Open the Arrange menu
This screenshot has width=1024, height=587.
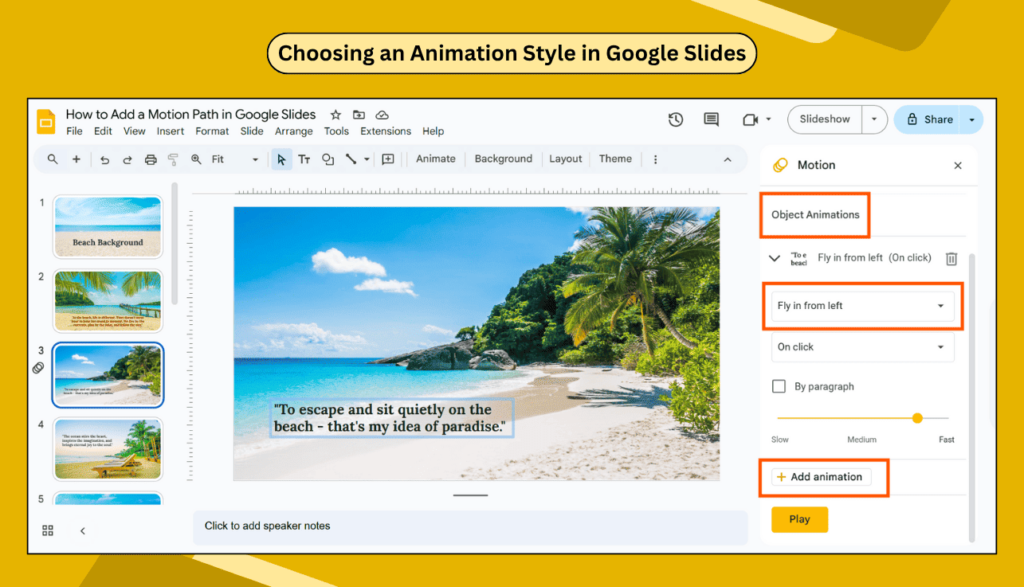coord(293,131)
